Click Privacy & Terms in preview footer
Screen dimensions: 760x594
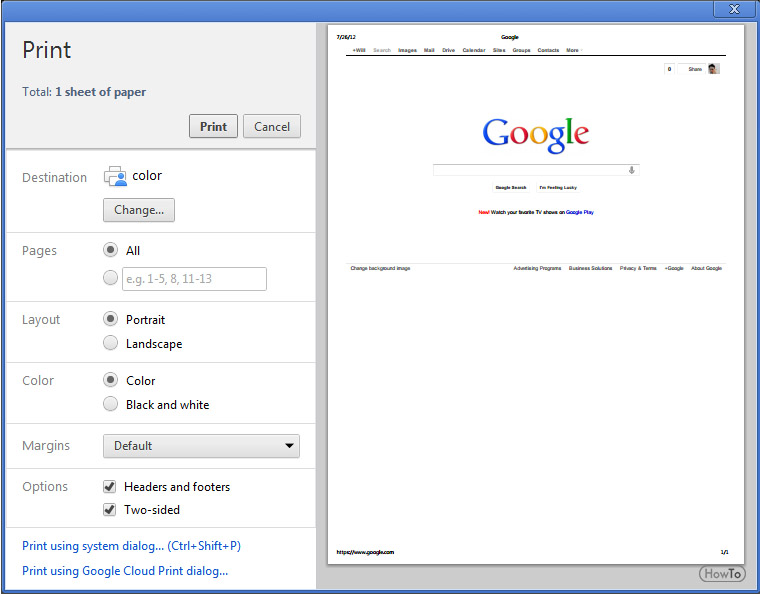click(x=638, y=268)
